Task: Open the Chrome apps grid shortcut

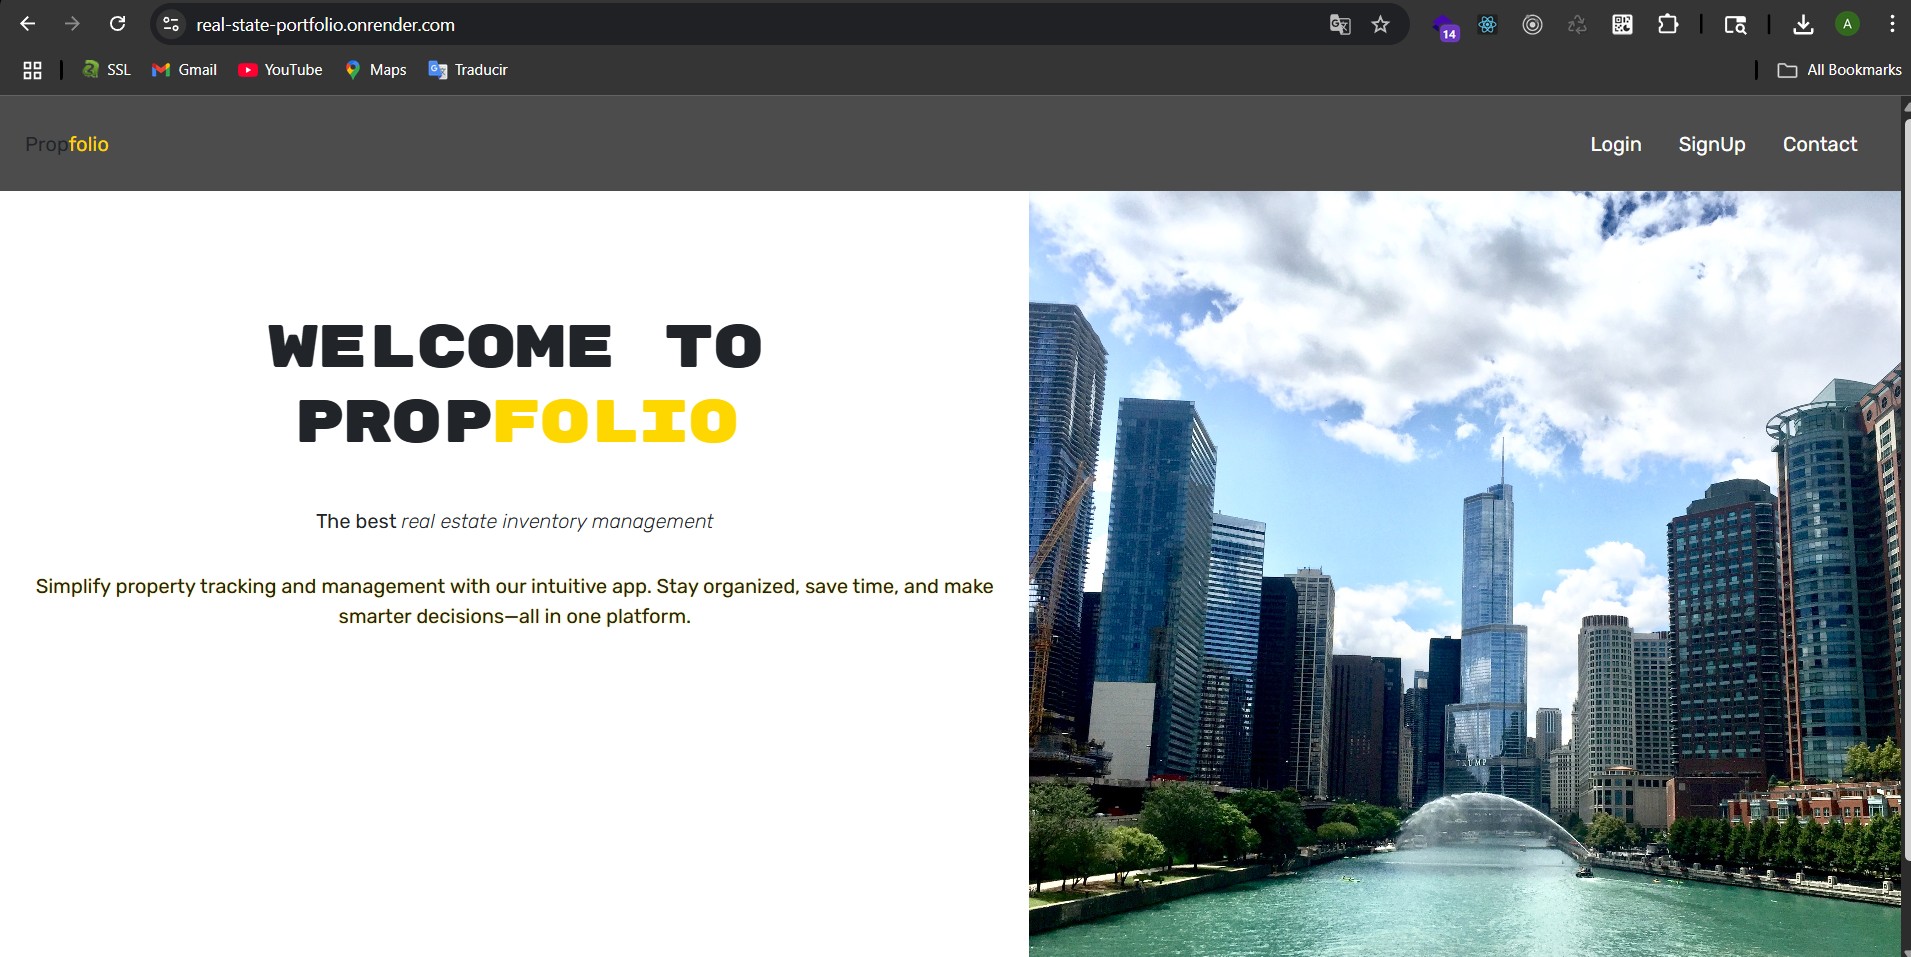Action: coord(32,70)
